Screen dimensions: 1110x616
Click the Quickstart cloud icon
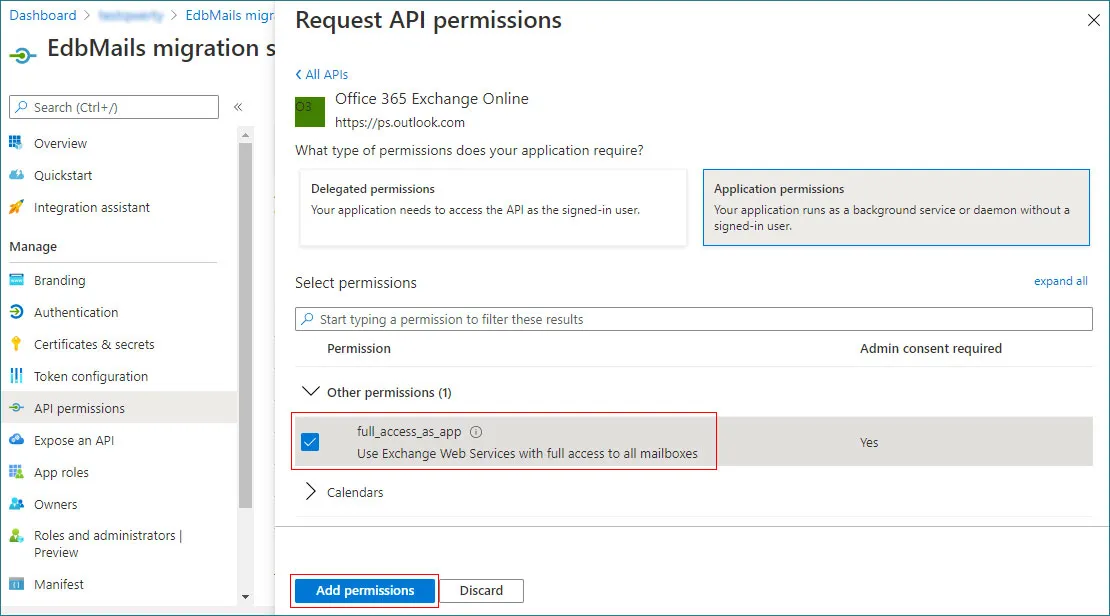[16, 175]
